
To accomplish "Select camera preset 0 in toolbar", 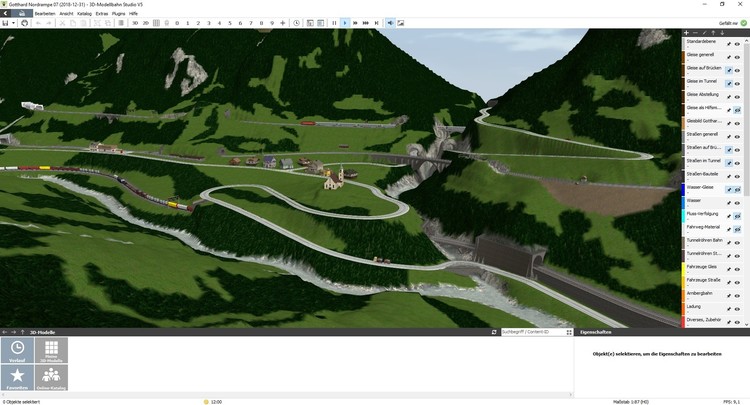I will [177, 23].
